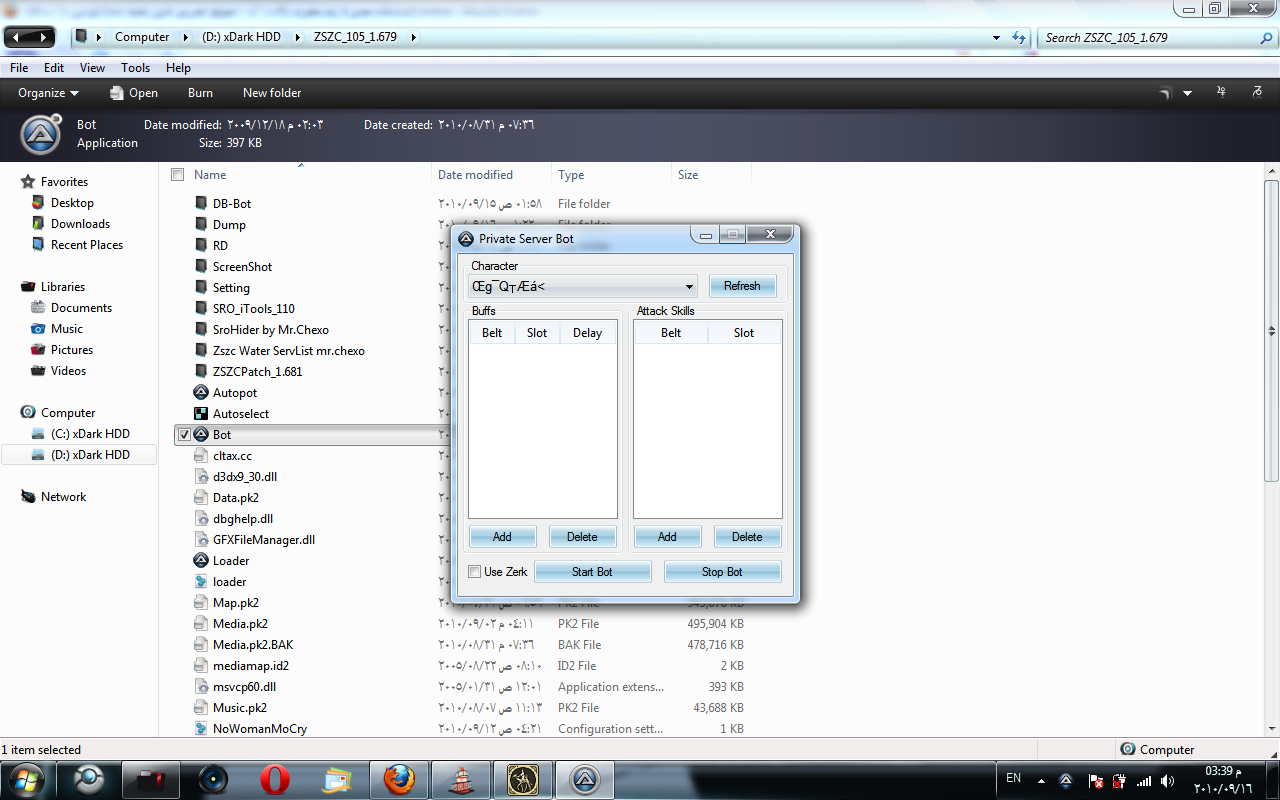Click the volume speaker tray icon
The width and height of the screenshot is (1280, 800).
(1167, 781)
